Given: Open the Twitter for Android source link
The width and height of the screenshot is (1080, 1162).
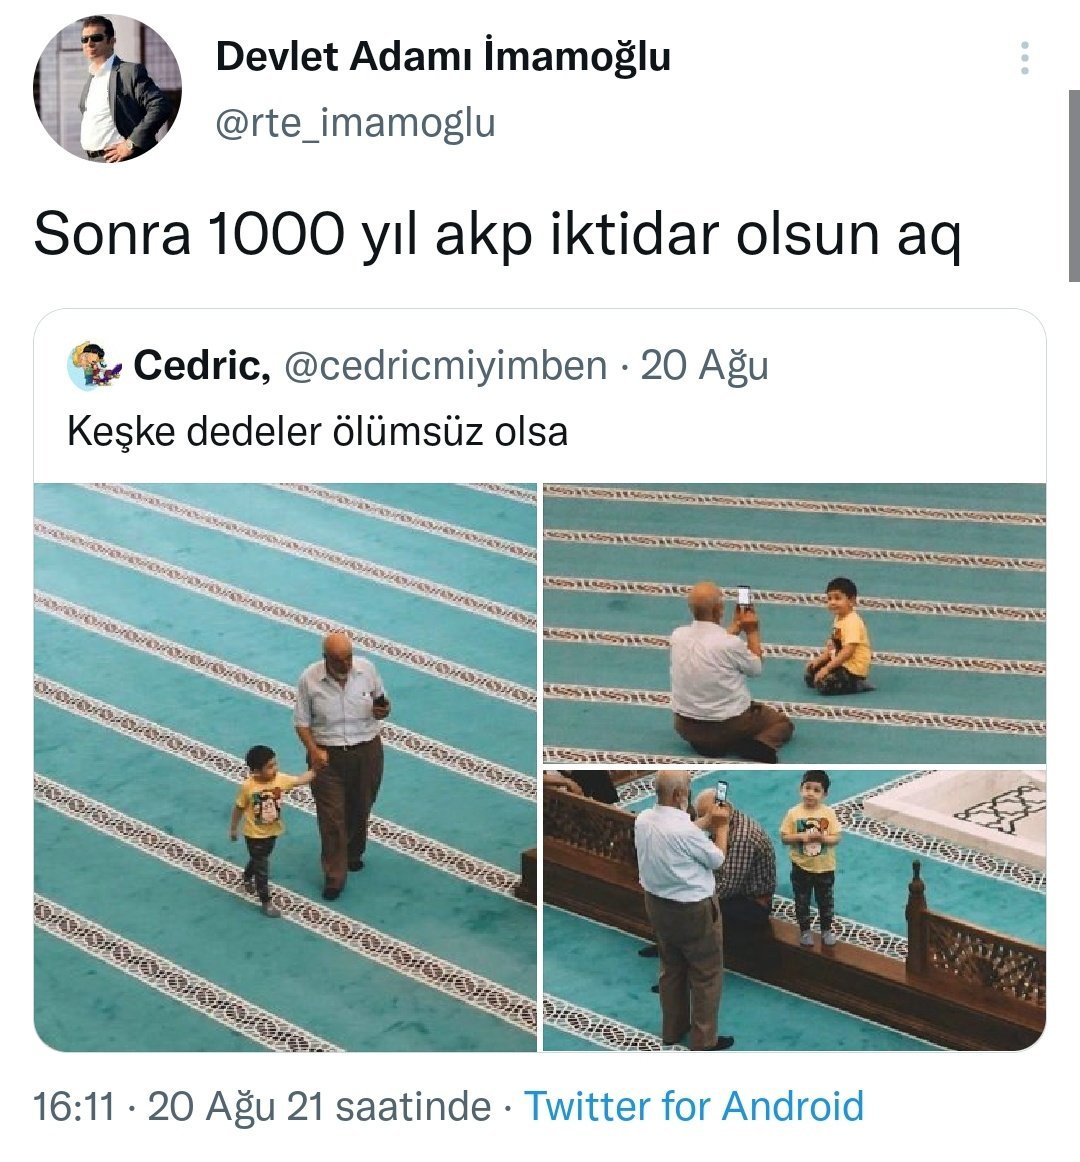Looking at the screenshot, I should pos(694,1106).
